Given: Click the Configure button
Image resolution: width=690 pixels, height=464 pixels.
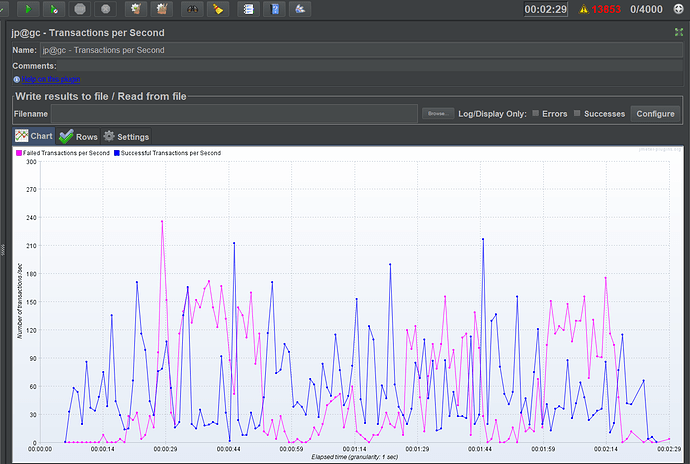Looking at the screenshot, I should pyautogui.click(x=655, y=114).
